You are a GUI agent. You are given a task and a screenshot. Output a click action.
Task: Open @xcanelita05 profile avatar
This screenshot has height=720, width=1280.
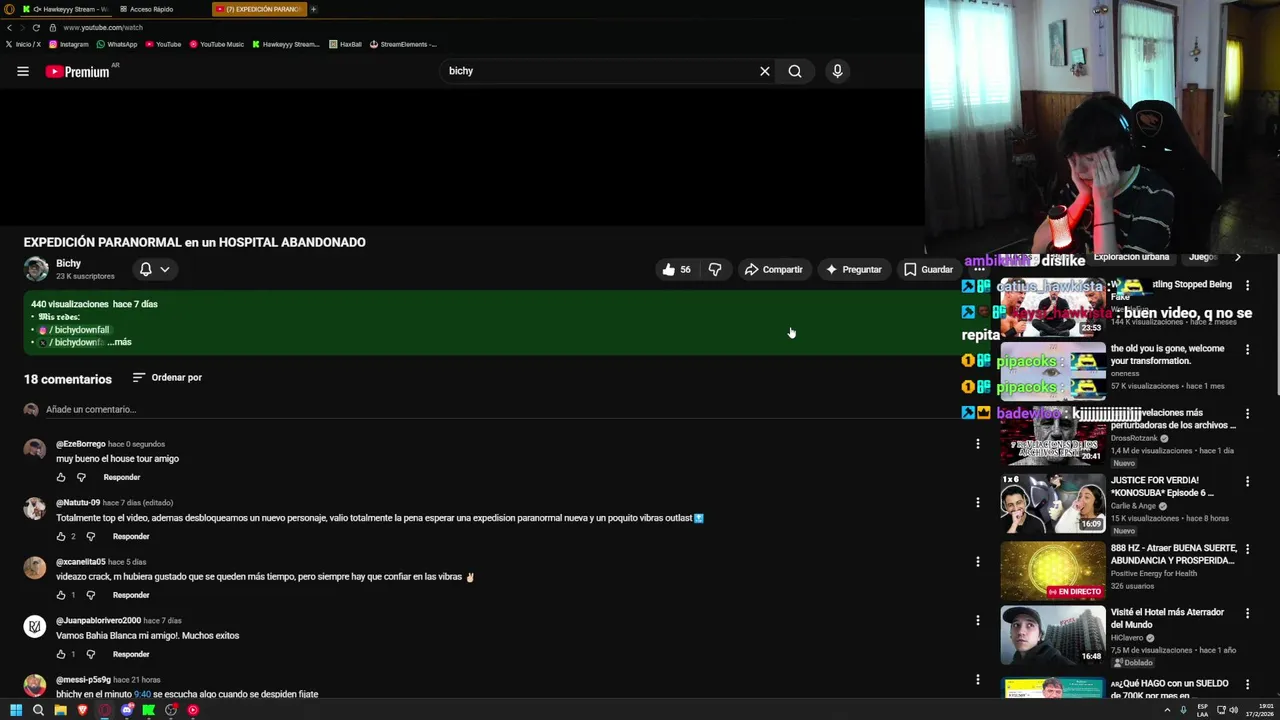(x=35, y=567)
